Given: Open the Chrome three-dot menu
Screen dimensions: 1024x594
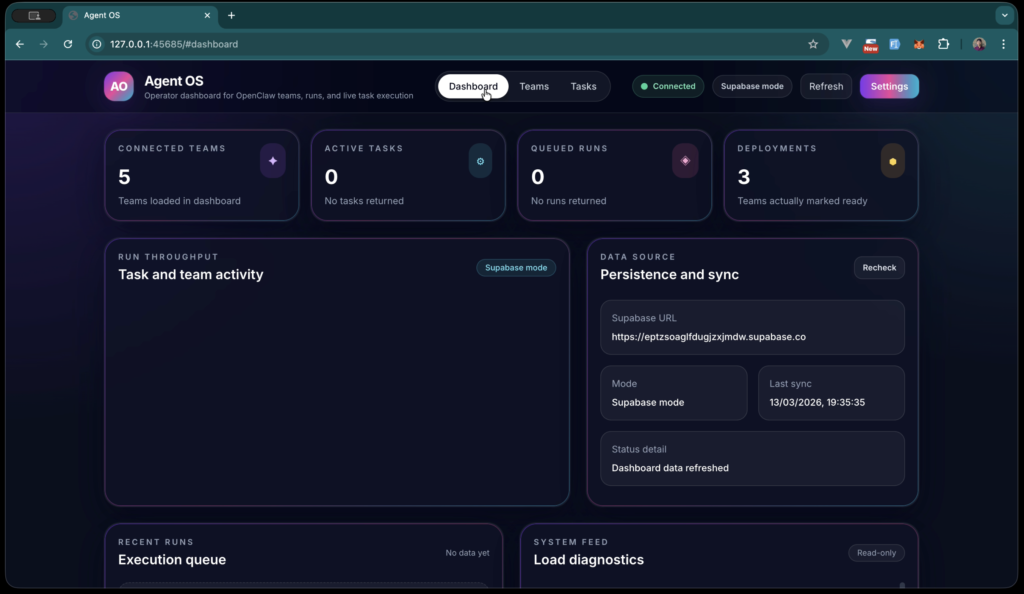Looking at the screenshot, I should (1003, 44).
